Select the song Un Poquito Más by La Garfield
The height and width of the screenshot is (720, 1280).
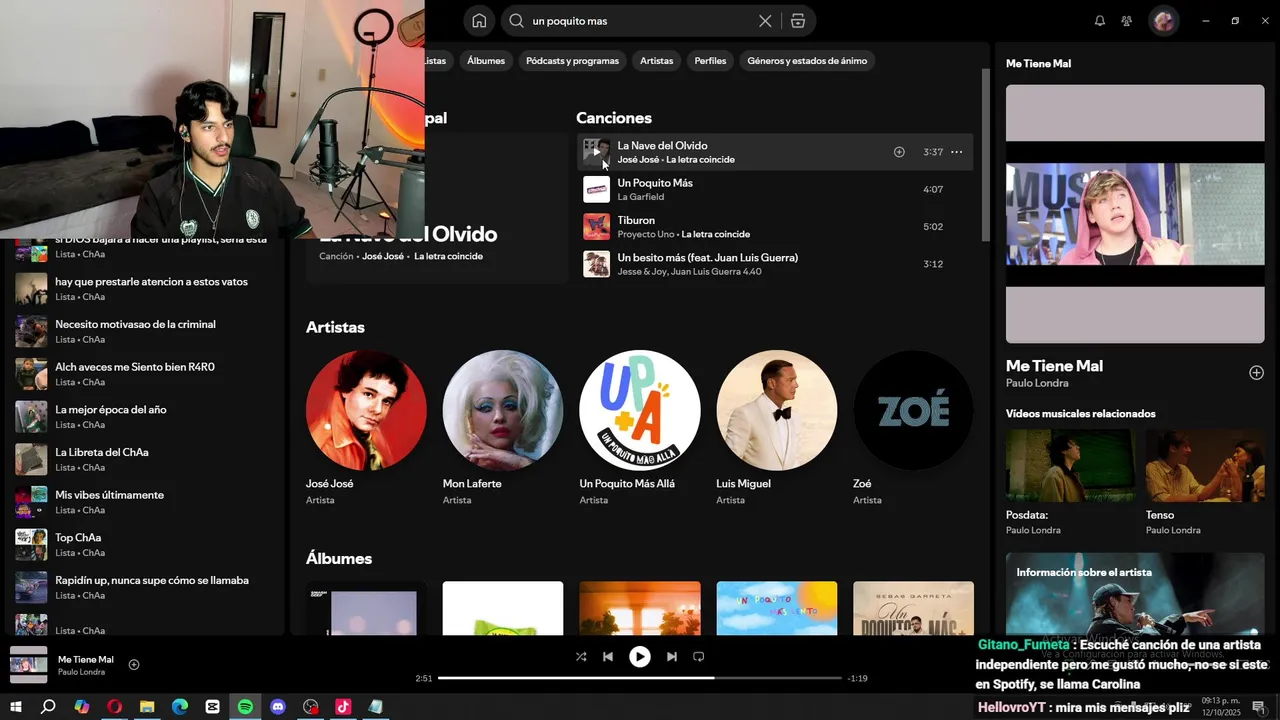point(775,189)
